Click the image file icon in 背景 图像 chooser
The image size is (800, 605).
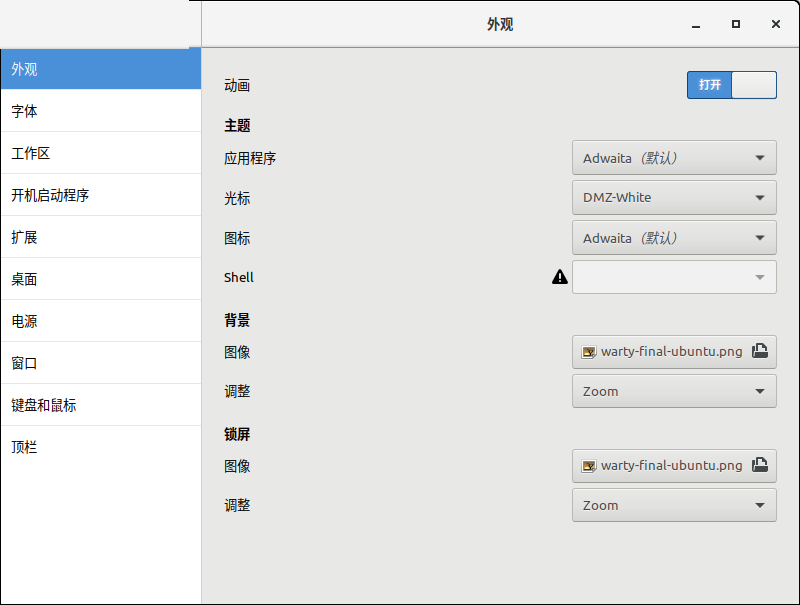(590, 352)
